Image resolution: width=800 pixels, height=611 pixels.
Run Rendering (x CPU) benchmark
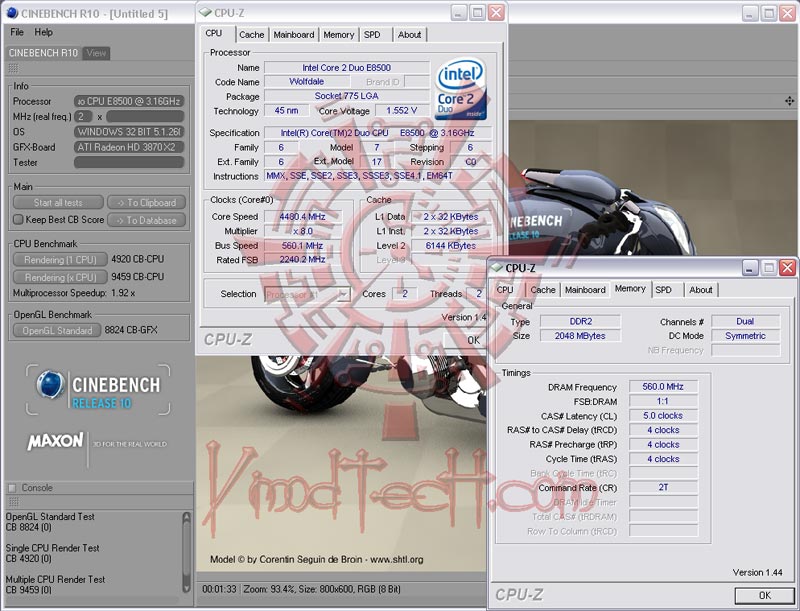coord(60,277)
